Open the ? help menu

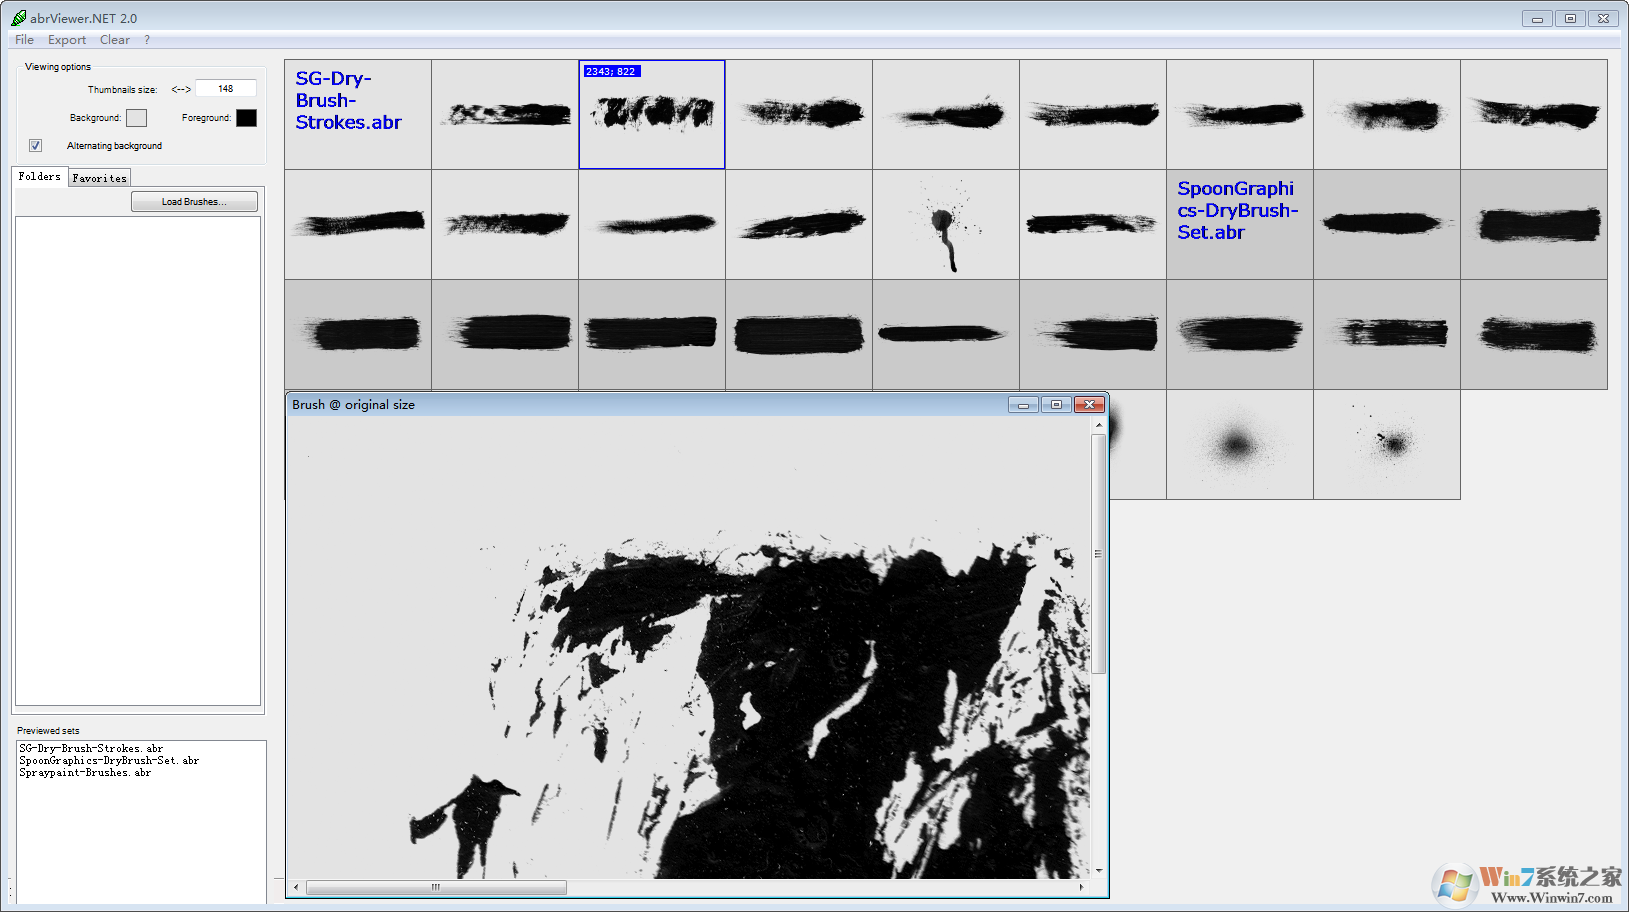coord(147,40)
